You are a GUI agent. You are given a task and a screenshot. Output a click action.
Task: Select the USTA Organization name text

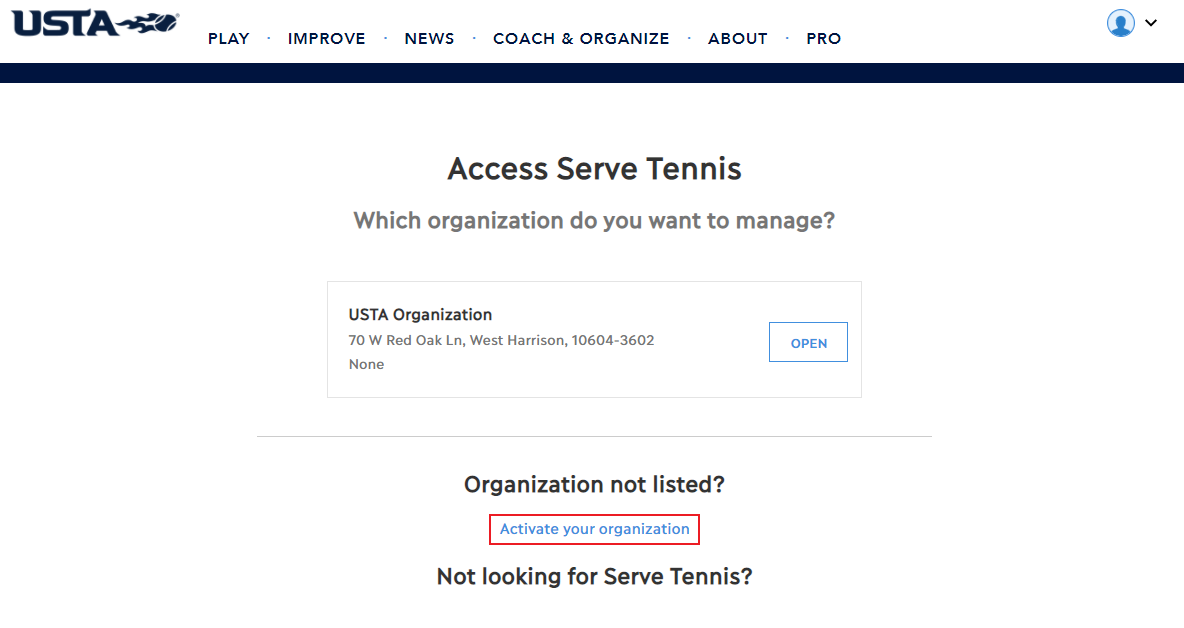point(420,315)
